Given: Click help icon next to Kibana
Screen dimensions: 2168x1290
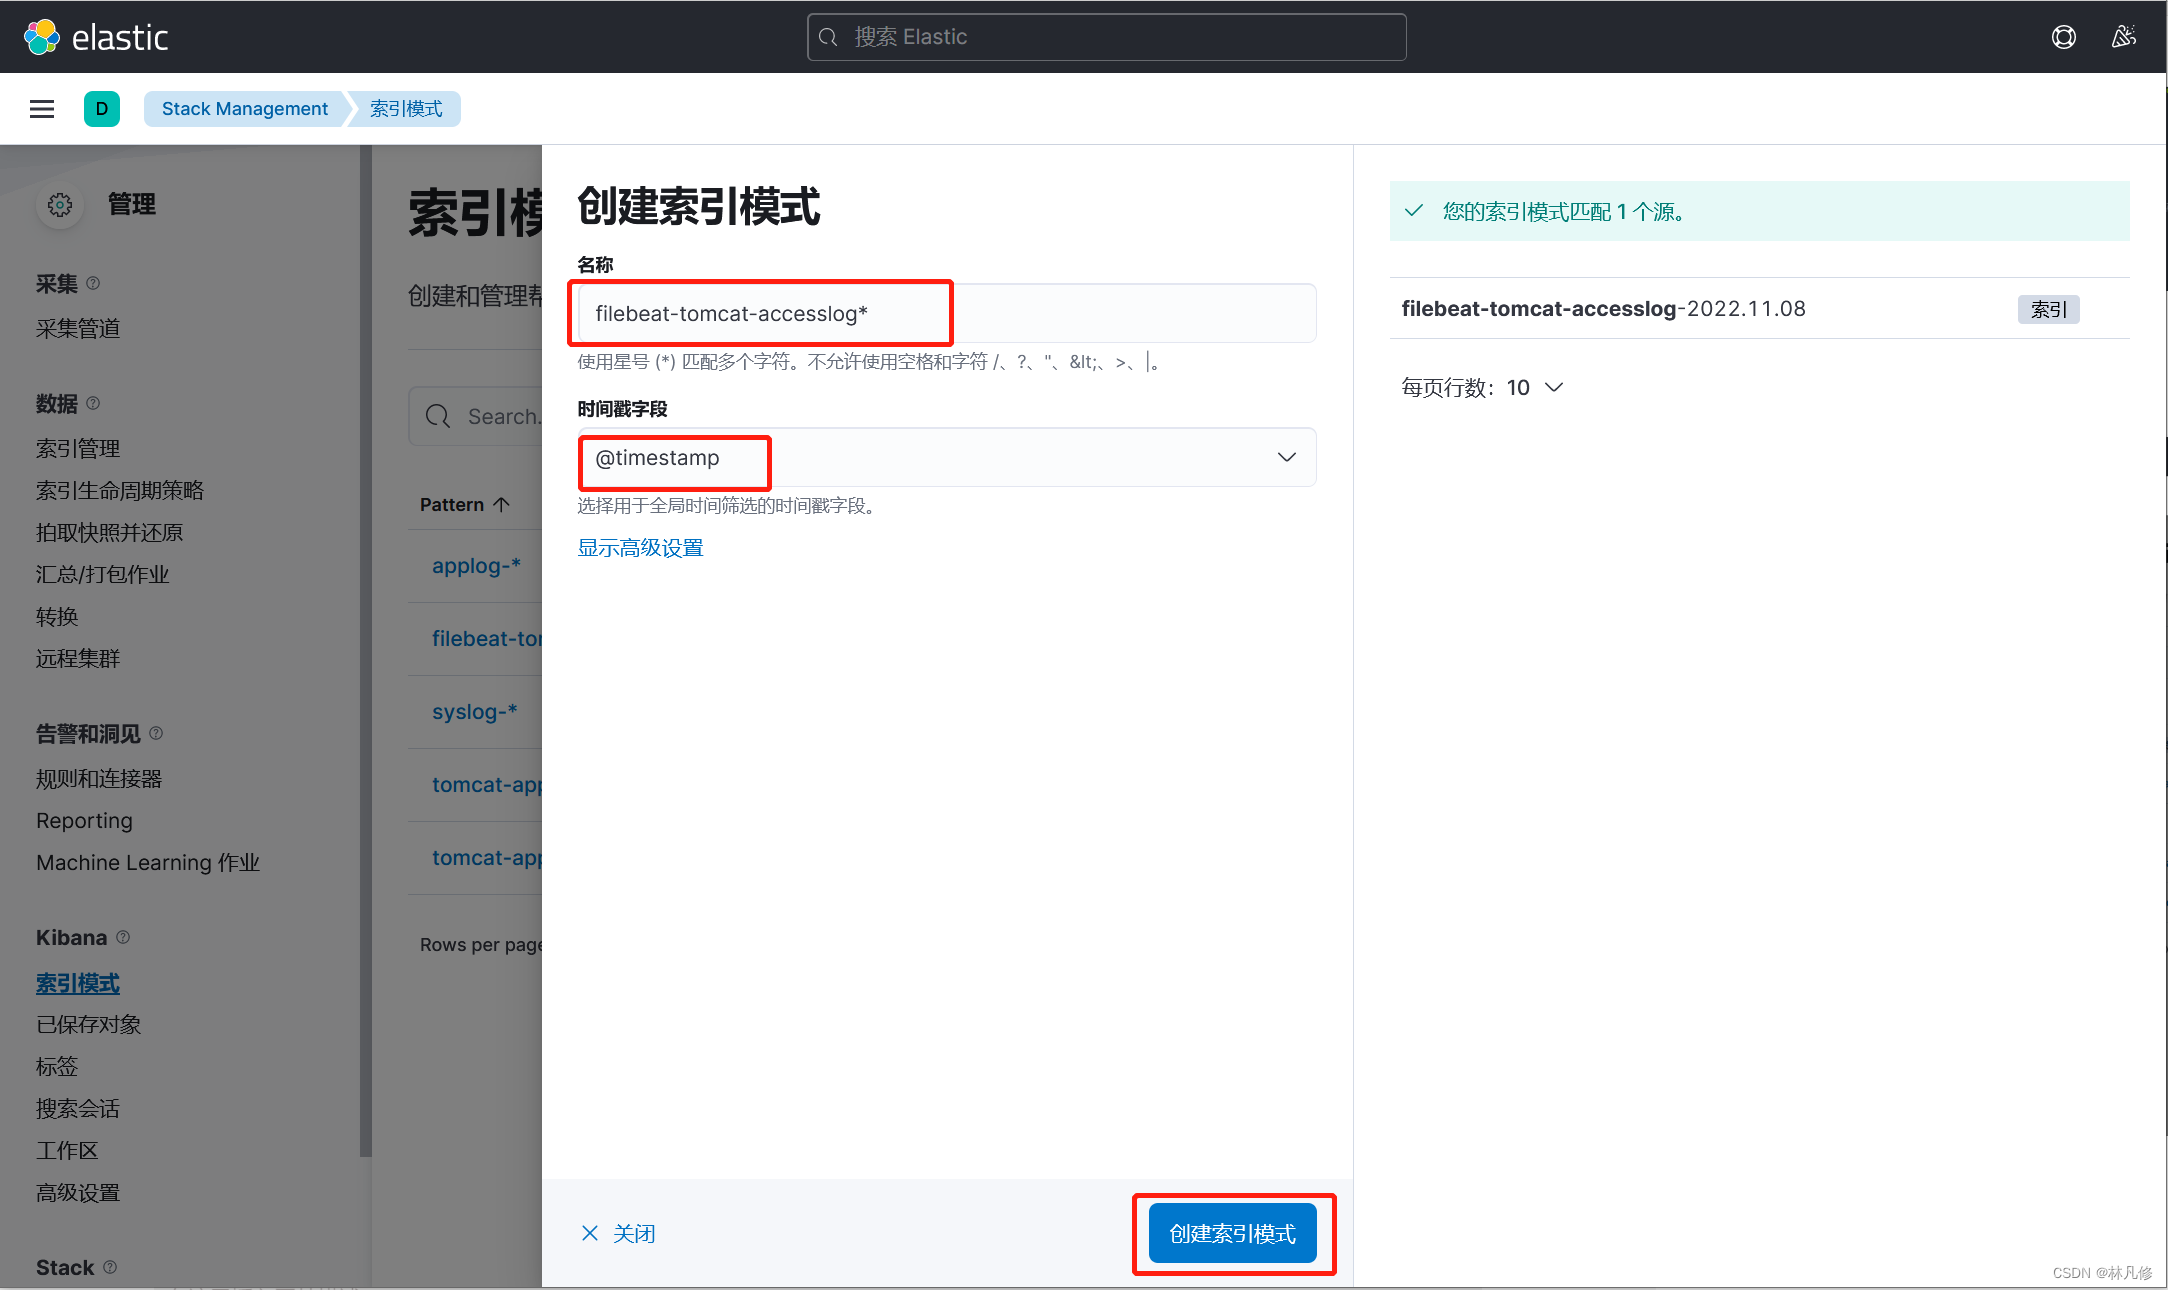Looking at the screenshot, I should [123, 937].
